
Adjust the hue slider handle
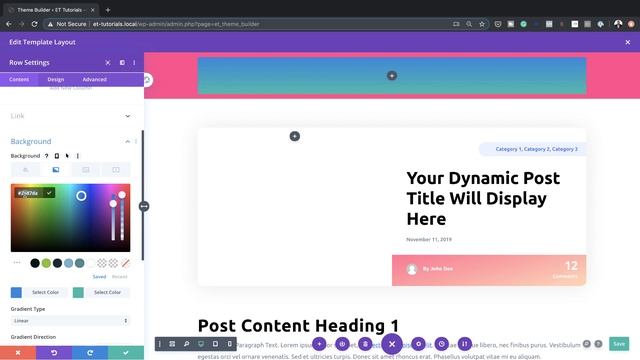point(113,203)
